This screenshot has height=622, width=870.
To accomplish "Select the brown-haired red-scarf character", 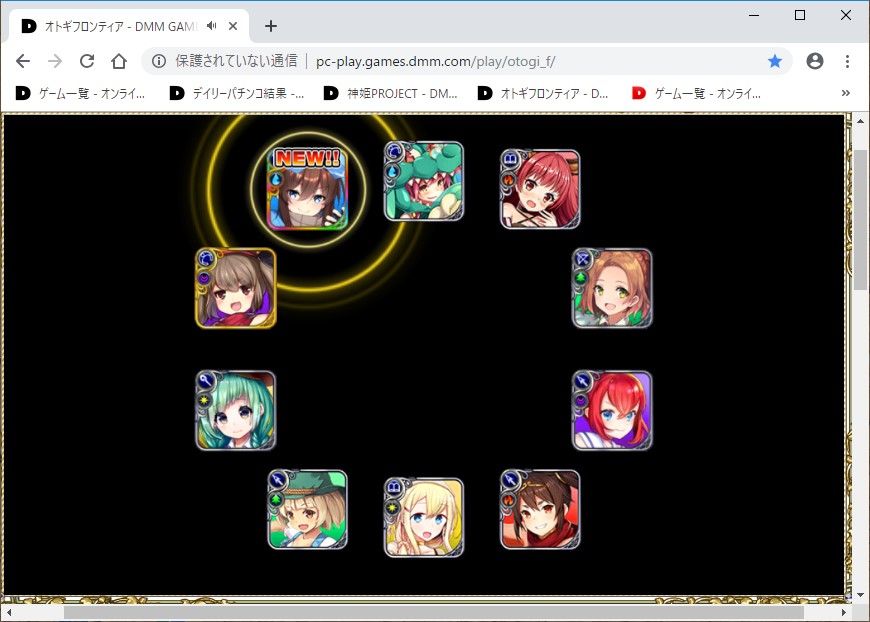I will click(540, 510).
